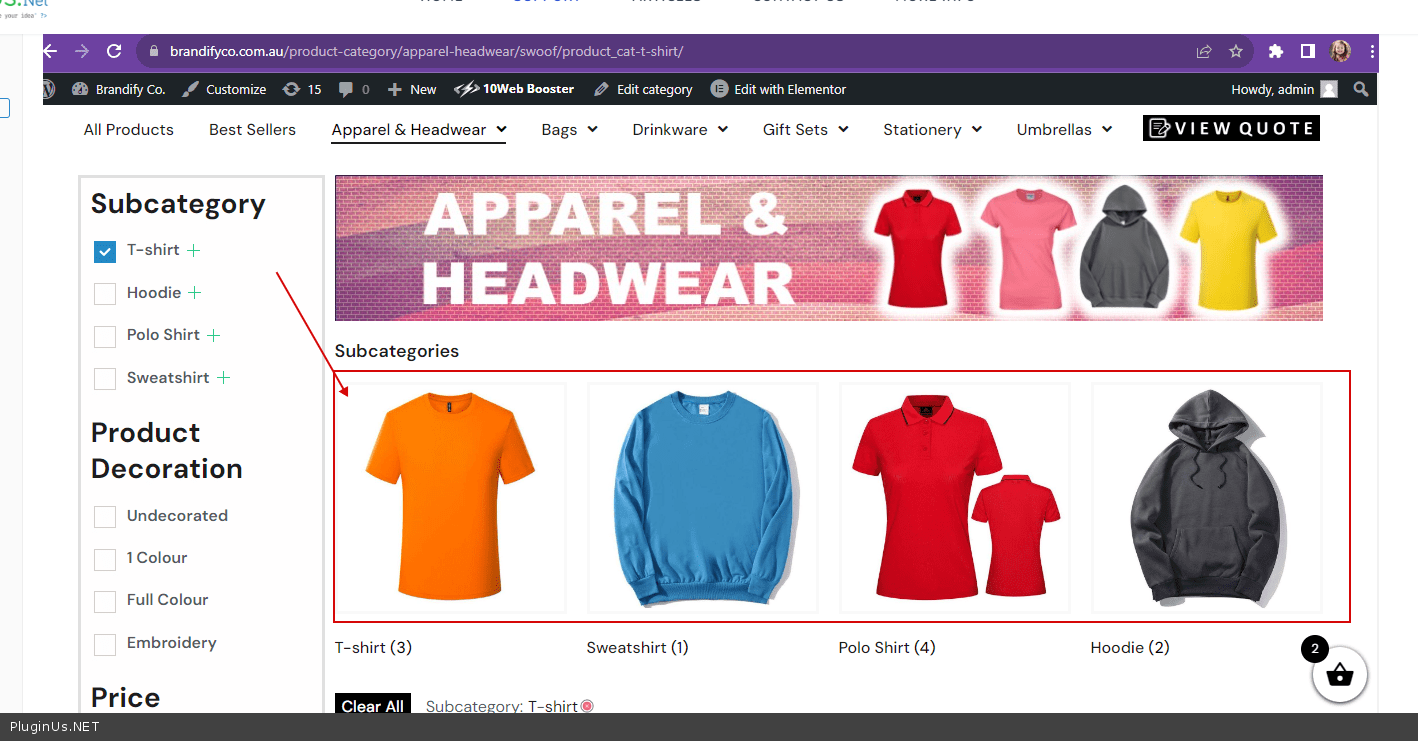
Task: Open the Chrome three-dot menu
Action: point(1371,51)
